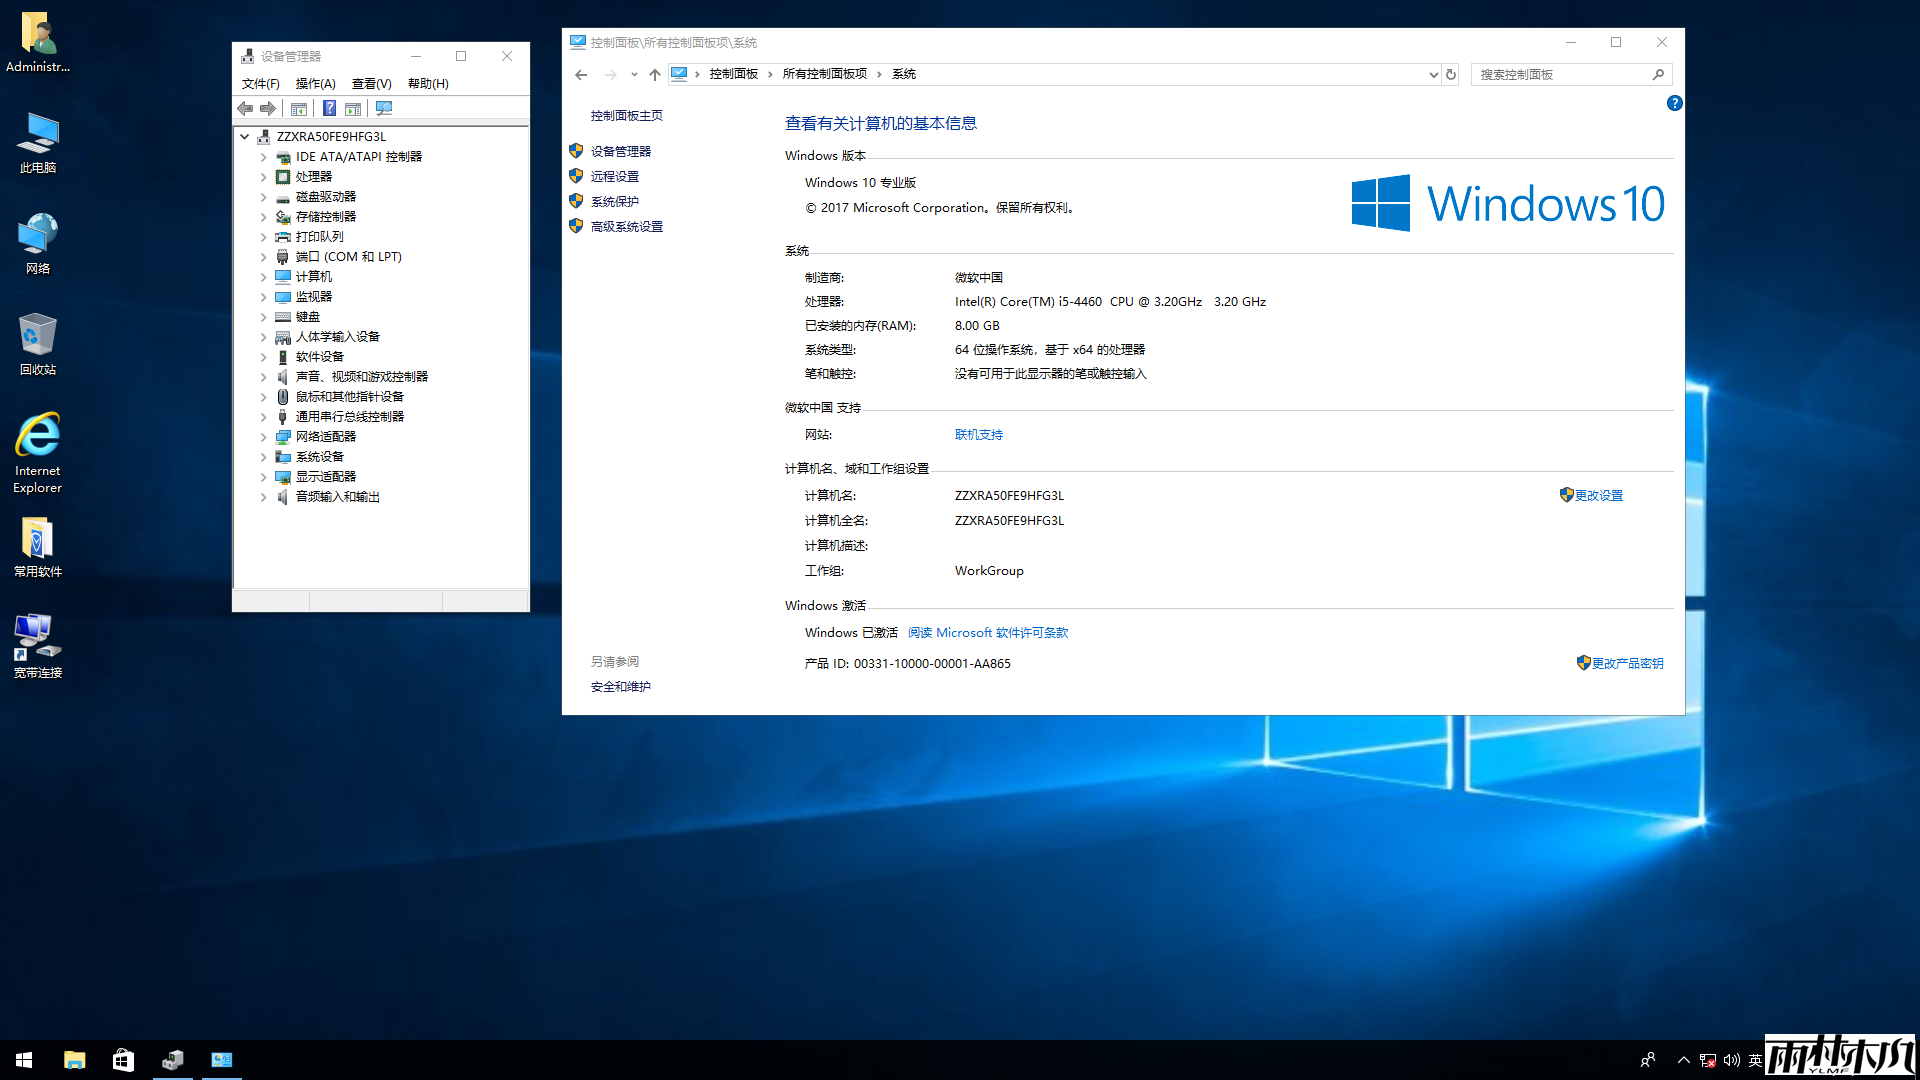Open System protection settings
1920x1080 pixels.
613,200
